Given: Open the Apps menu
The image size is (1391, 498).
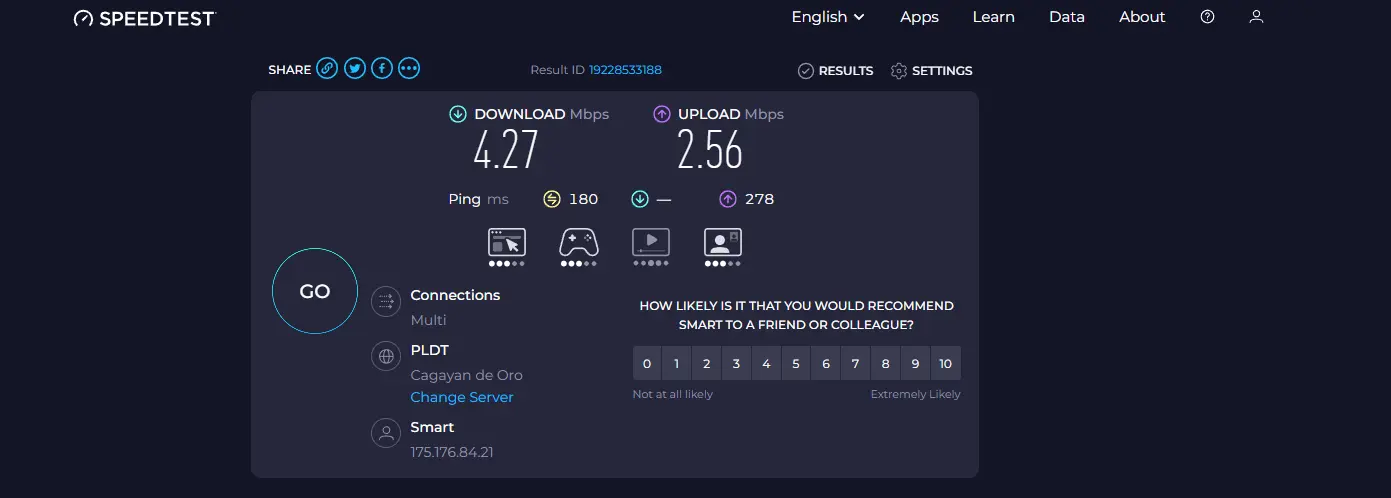Looking at the screenshot, I should (919, 17).
